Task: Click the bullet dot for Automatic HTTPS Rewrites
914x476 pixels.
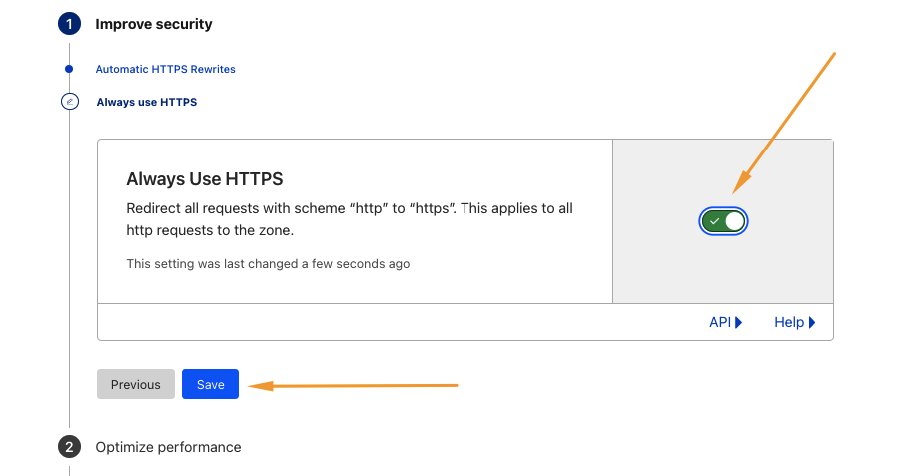Action: coord(69,70)
